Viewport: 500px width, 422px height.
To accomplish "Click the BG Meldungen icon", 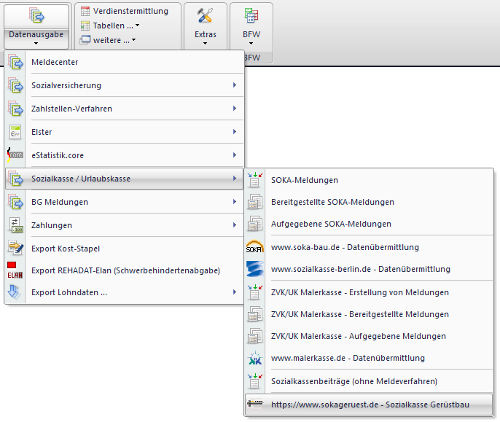I will tap(16, 202).
